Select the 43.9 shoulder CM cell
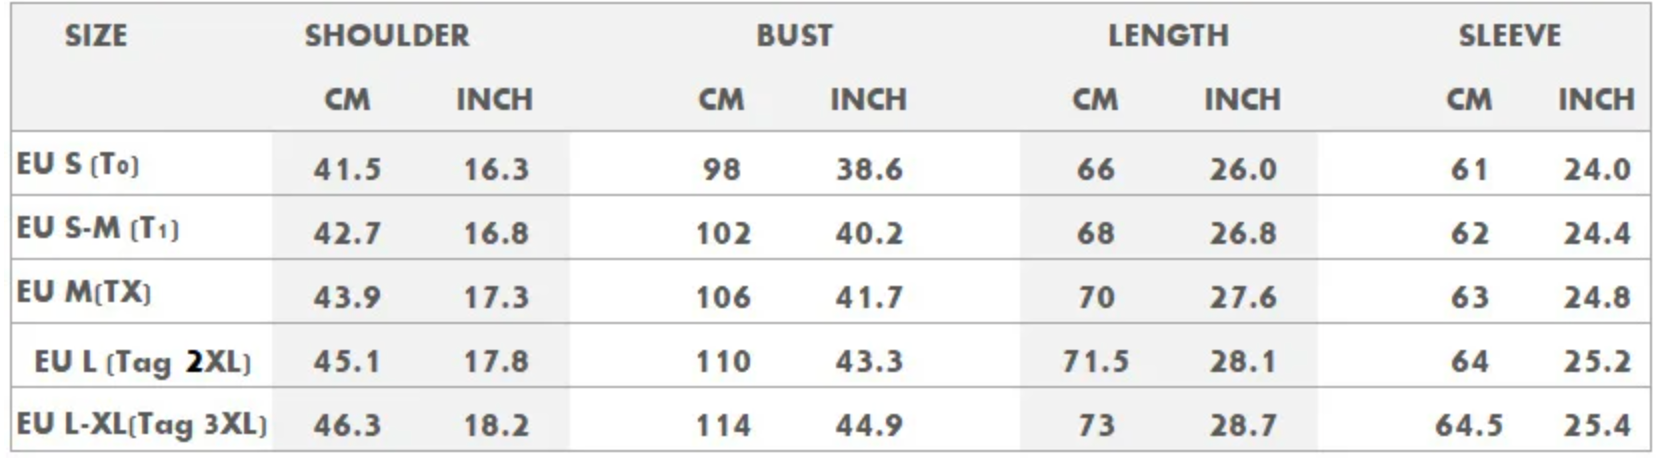 click(x=347, y=297)
